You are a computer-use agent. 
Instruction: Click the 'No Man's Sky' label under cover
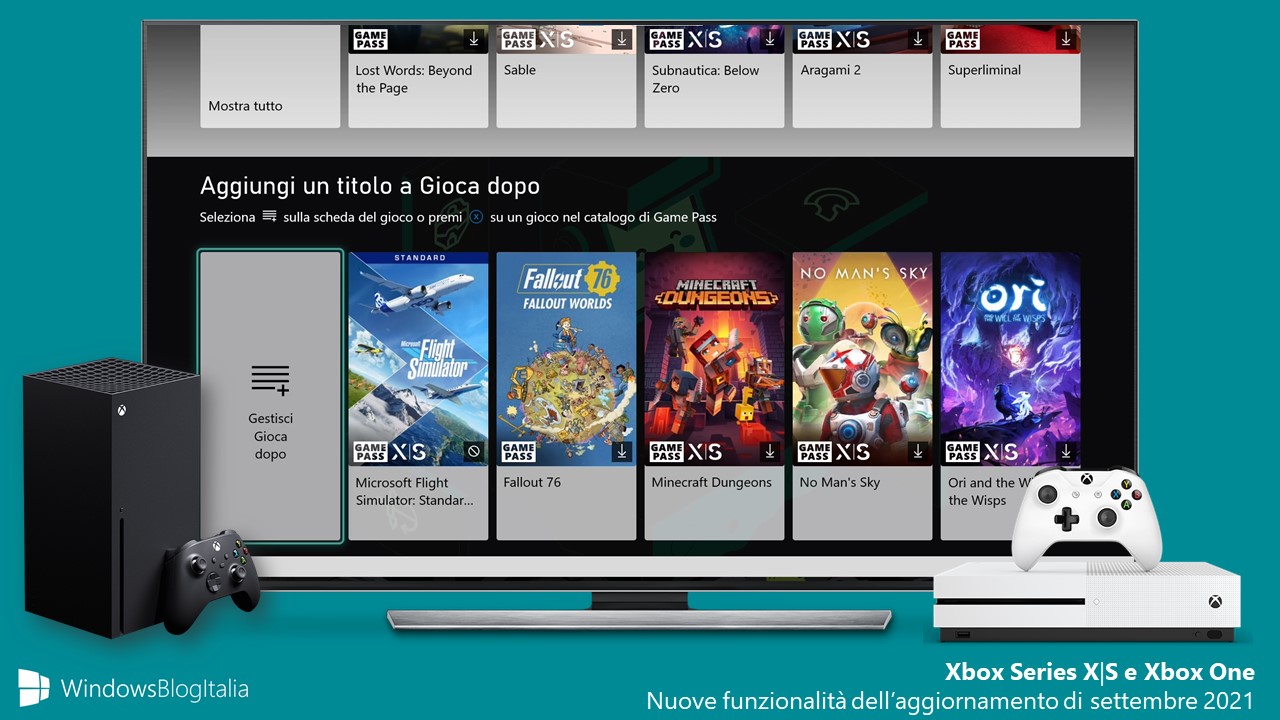pos(840,482)
